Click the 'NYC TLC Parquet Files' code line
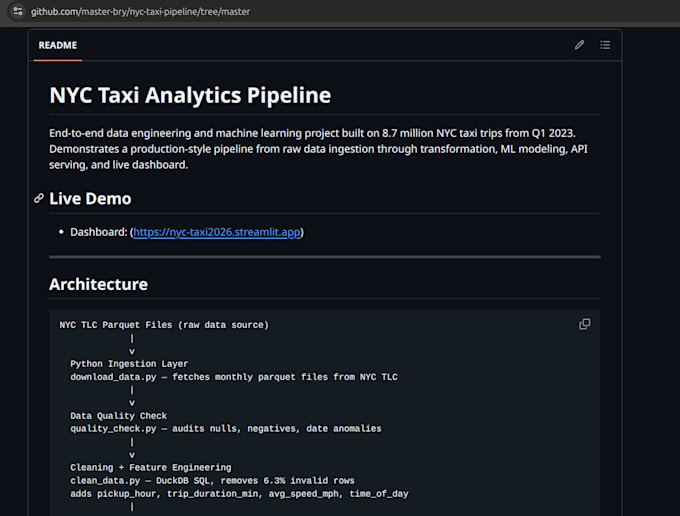 [x=164, y=325]
